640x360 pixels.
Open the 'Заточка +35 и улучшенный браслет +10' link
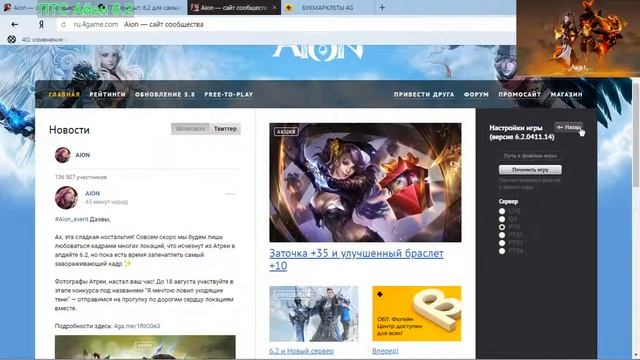coord(356,259)
